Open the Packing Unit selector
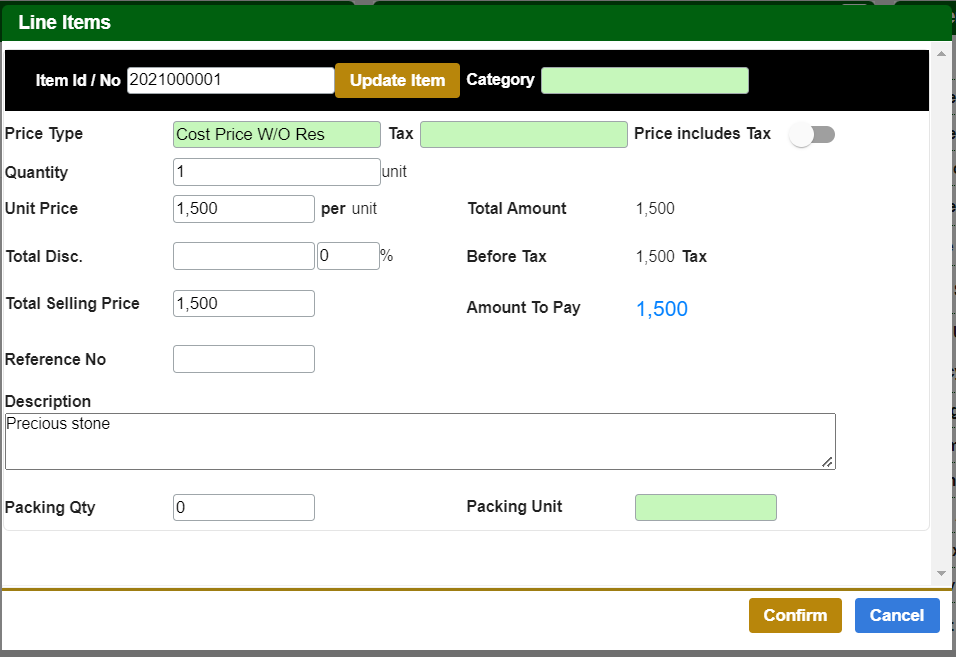The image size is (956, 657). [x=705, y=507]
